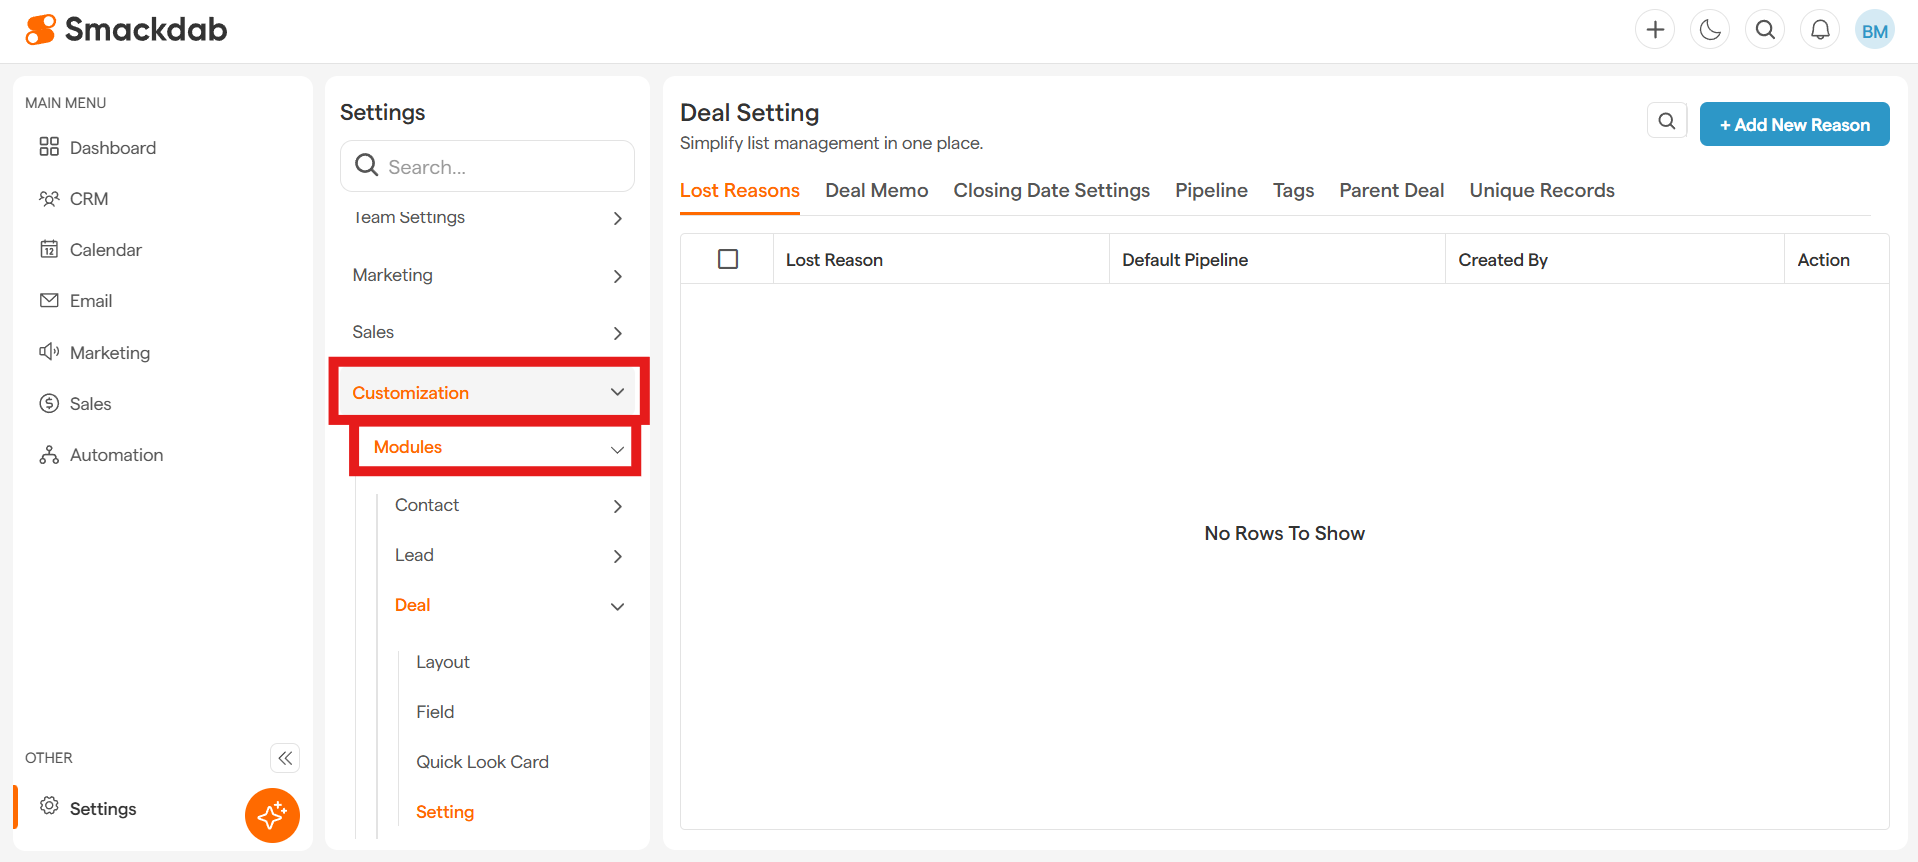Screen dimensions: 1918x862
Task: Click the plus quick-add icon in header
Action: point(1655,30)
